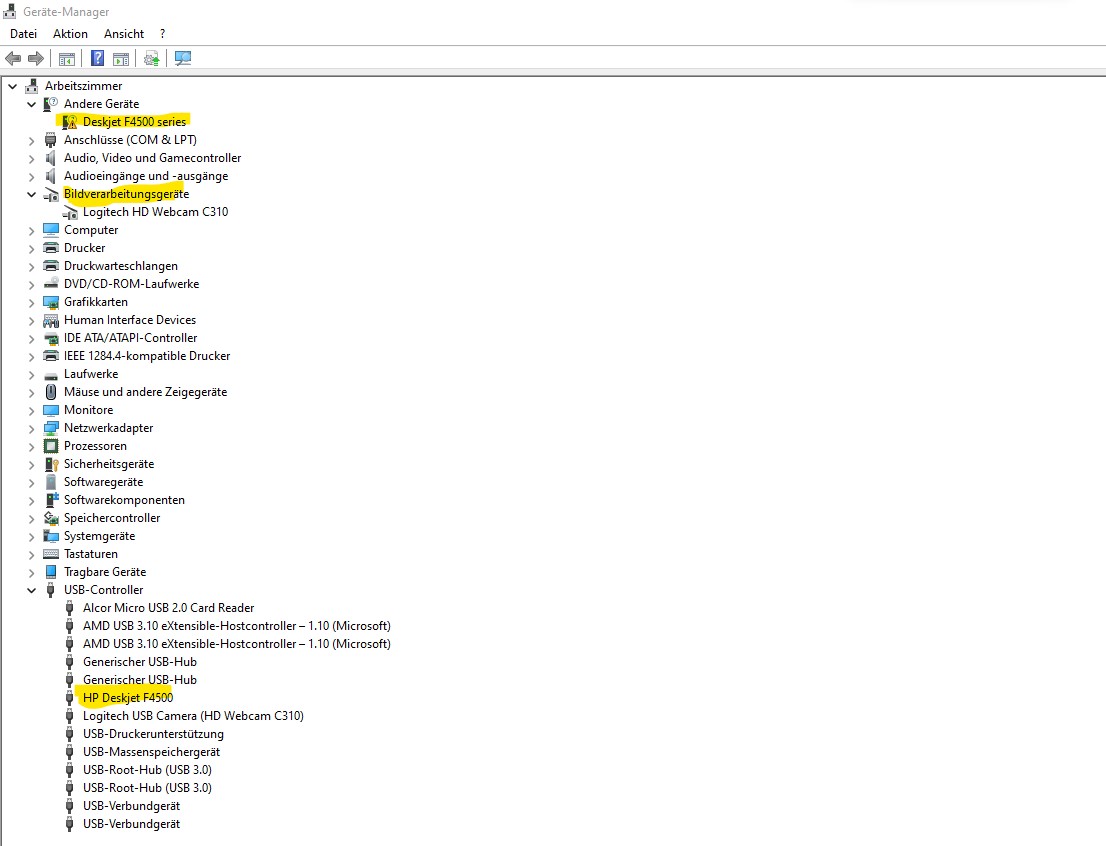The height and width of the screenshot is (846, 1106).
Task: Click the Forward arrow toolbar icon
Action: click(35, 59)
